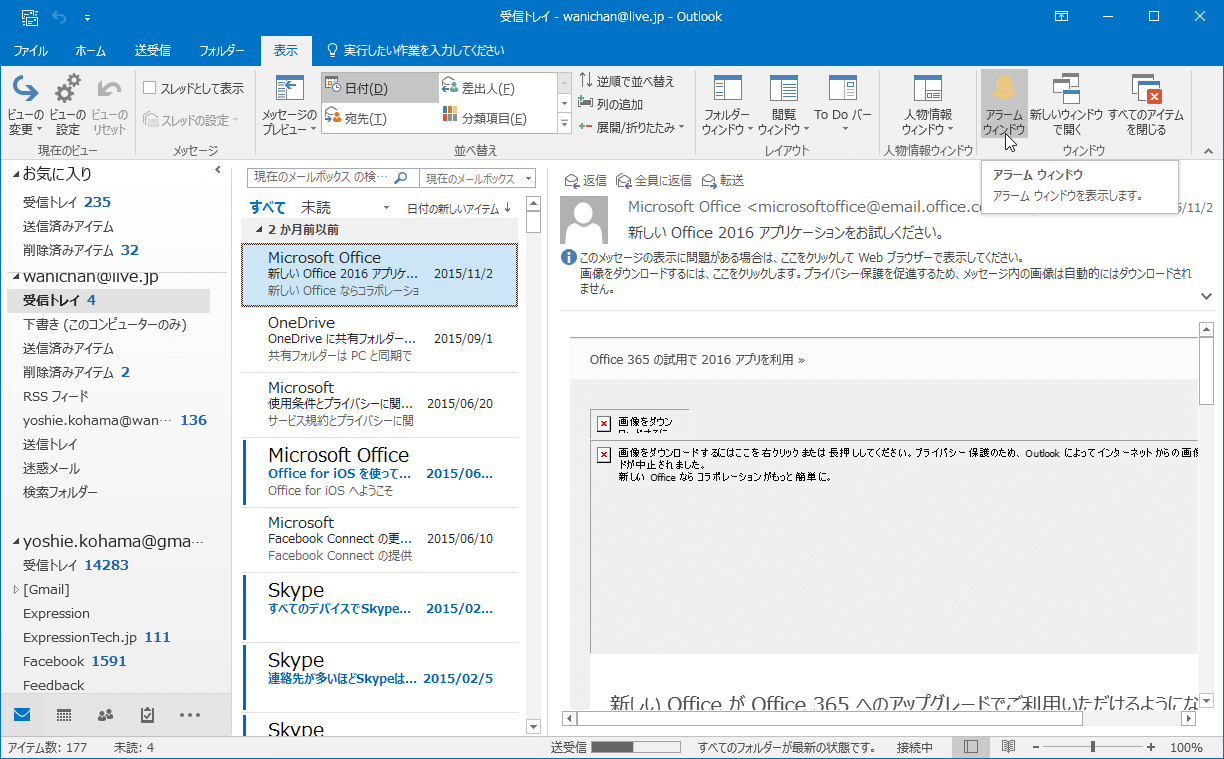The width and height of the screenshot is (1224, 759).
Task: Click the Tell Me box (実行したい作業)
Action: (x=416, y=50)
